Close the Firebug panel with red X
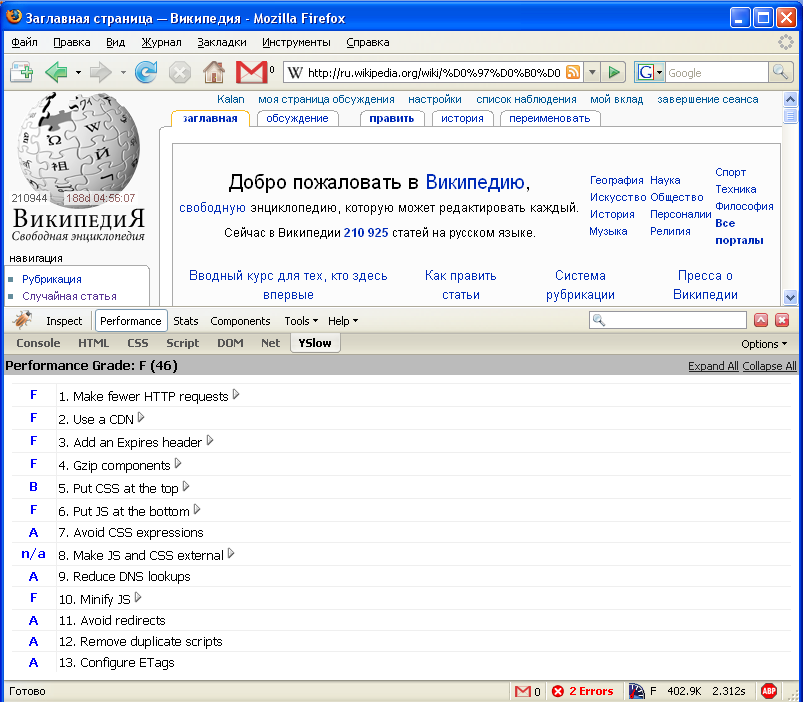The height and width of the screenshot is (702, 803). 782,321
